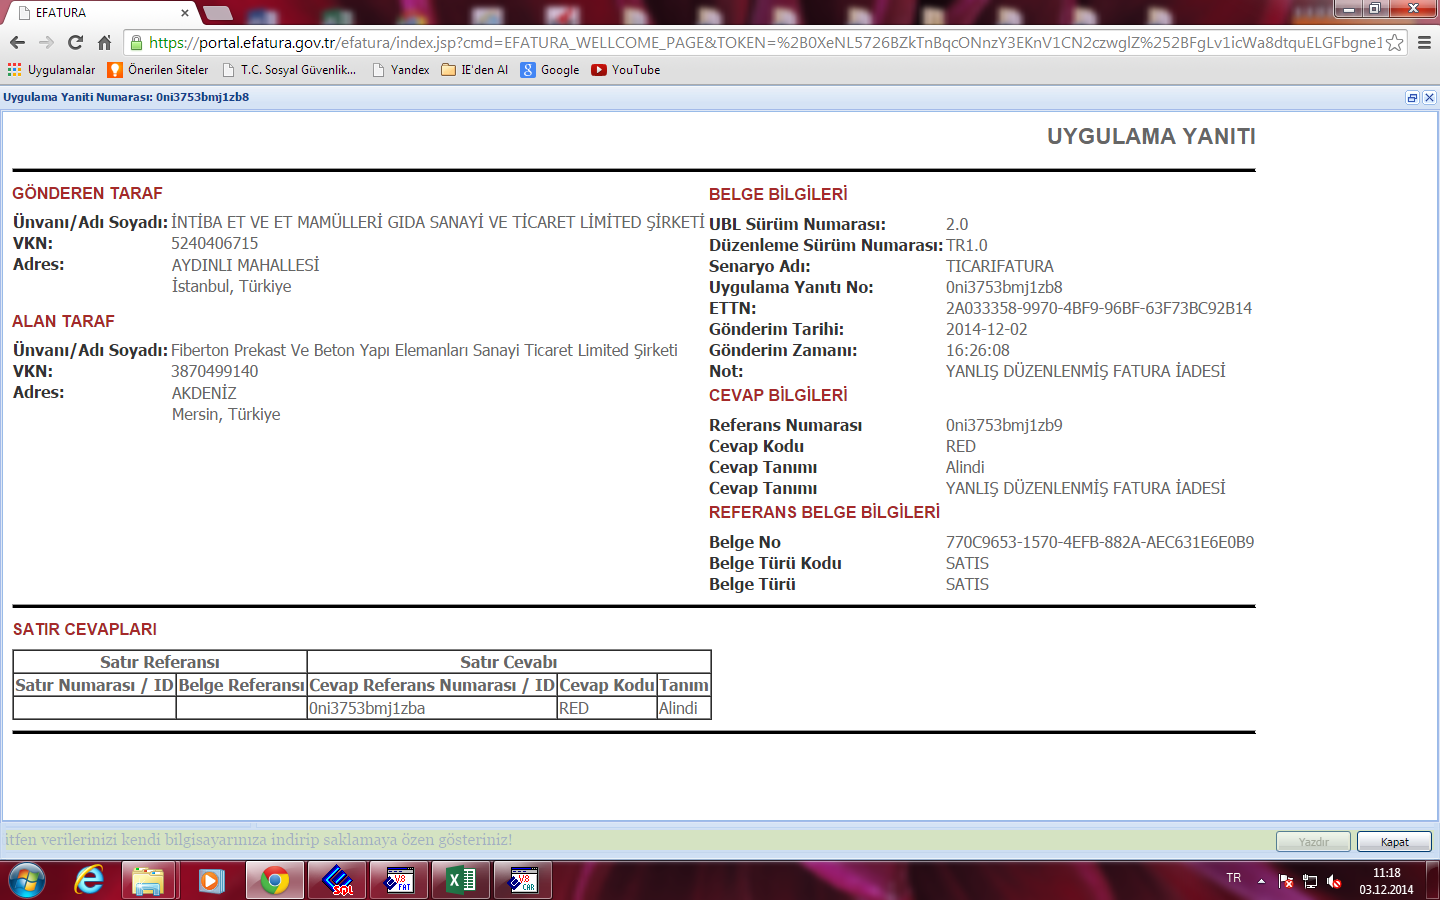
Task: Open the IE'den Al bookmarks folder
Action: [475, 70]
